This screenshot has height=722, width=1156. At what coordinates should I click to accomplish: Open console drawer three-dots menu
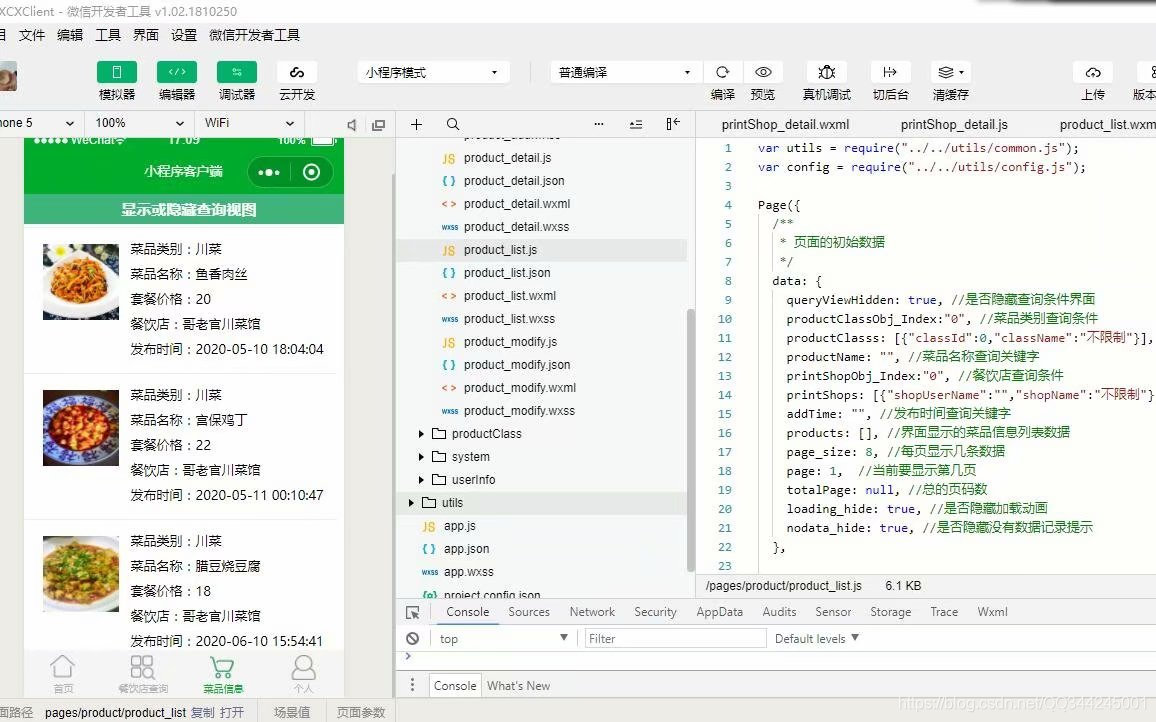(412, 685)
